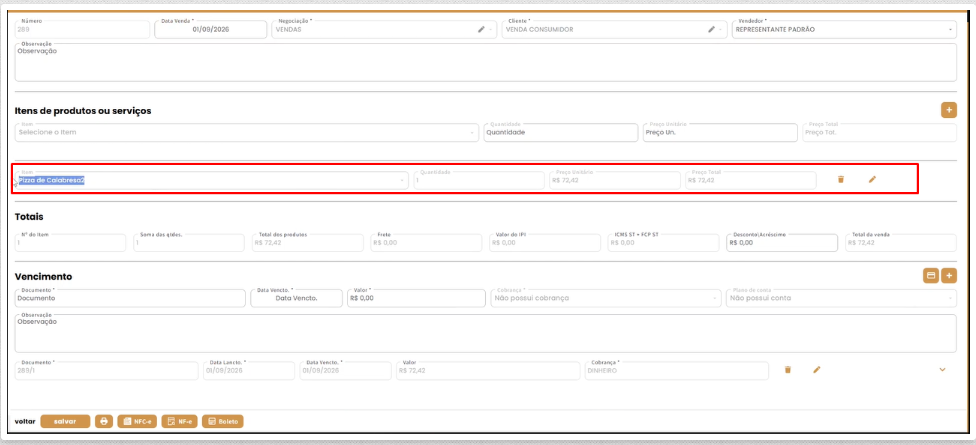Image resolution: width=976 pixels, height=445 pixels.
Task: Add a due date with Vencimento plus button
Action: pos(949,276)
